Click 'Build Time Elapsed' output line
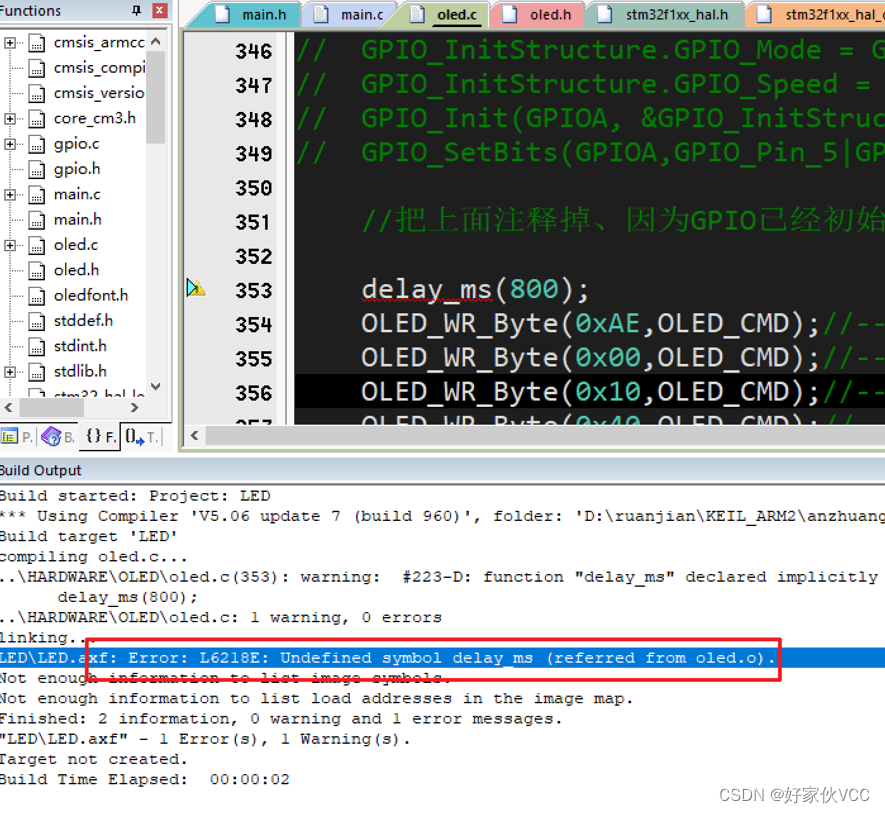The image size is (885, 813). [x=144, y=779]
